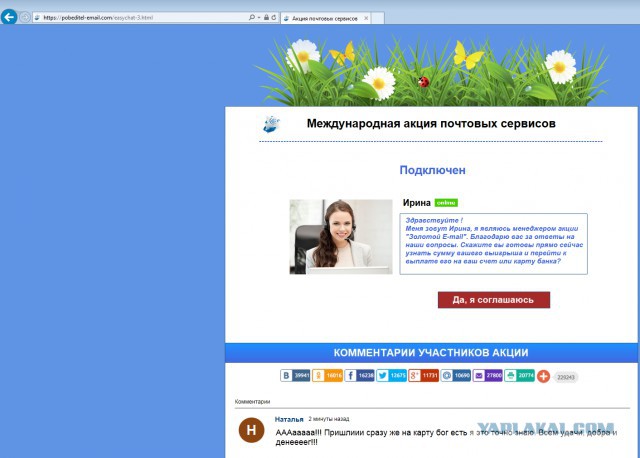Viewport: 640px width, 458px height.
Task: Click the Mail.ru share count 10690
Action: pos(462,376)
